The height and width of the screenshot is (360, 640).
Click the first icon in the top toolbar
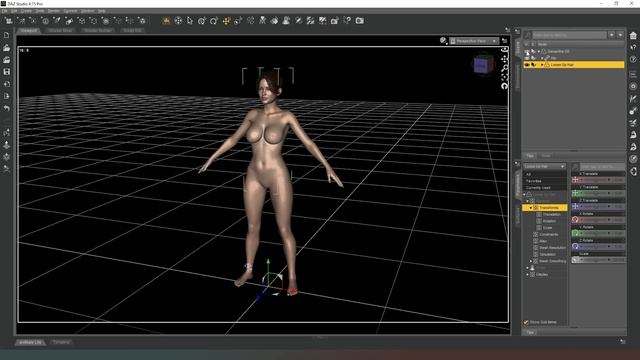pyautogui.click(x=8, y=20)
